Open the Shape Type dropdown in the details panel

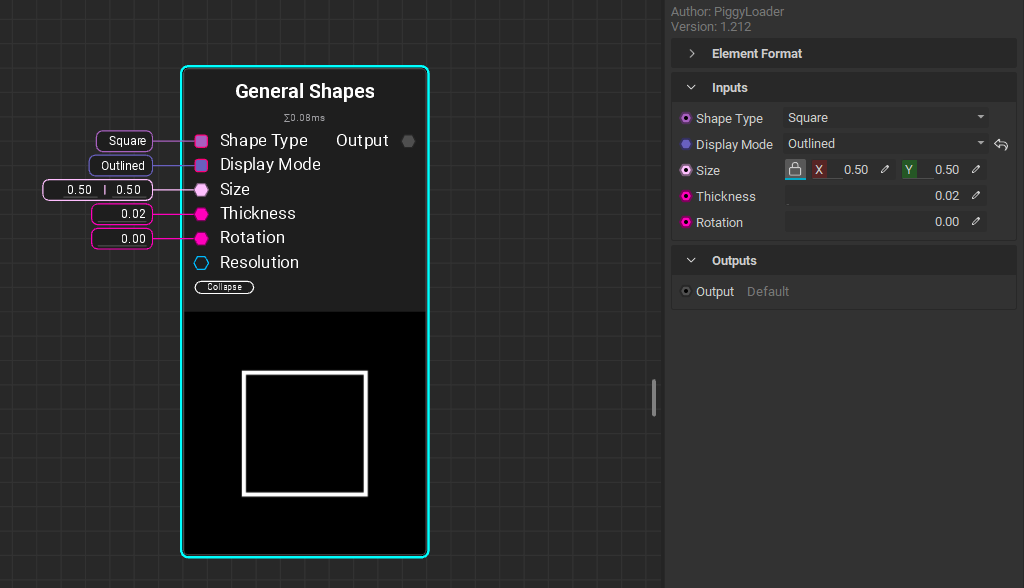[x=885, y=118]
